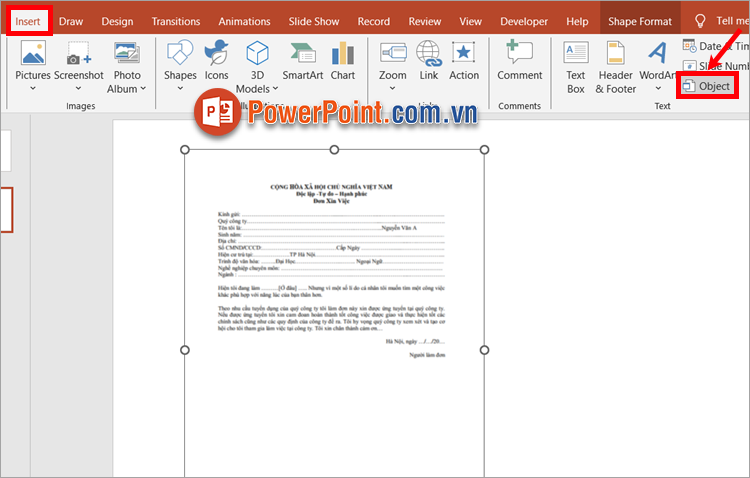
Task: Switch to the Review tab
Action: (425, 22)
